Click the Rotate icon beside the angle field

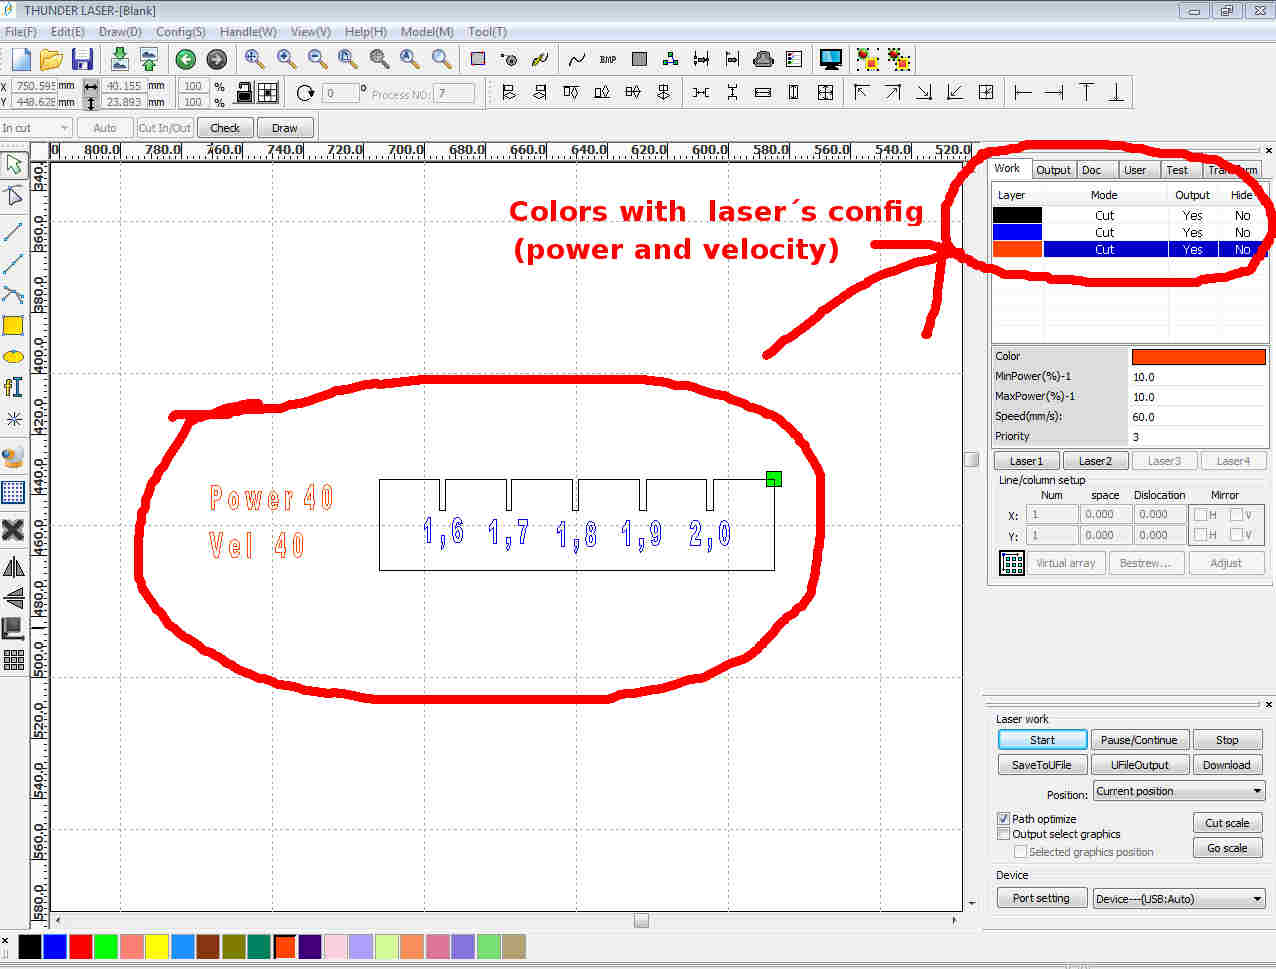[305, 93]
